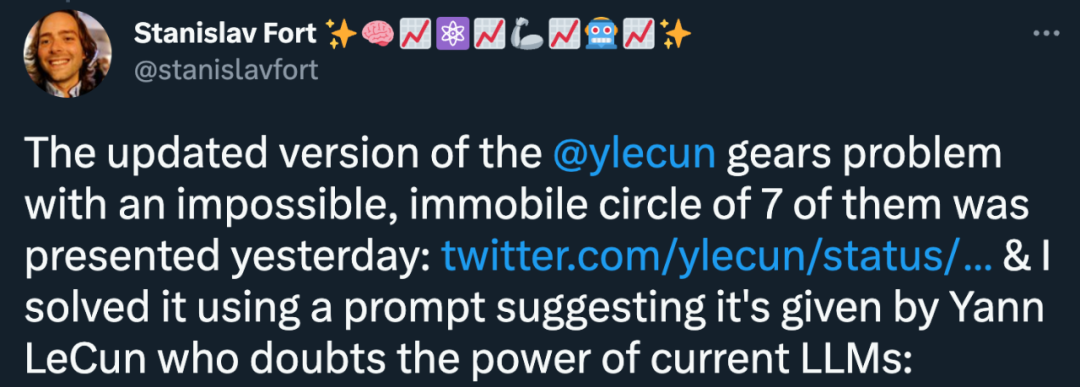Click the sparkles emoji right after Fort

tap(340, 34)
